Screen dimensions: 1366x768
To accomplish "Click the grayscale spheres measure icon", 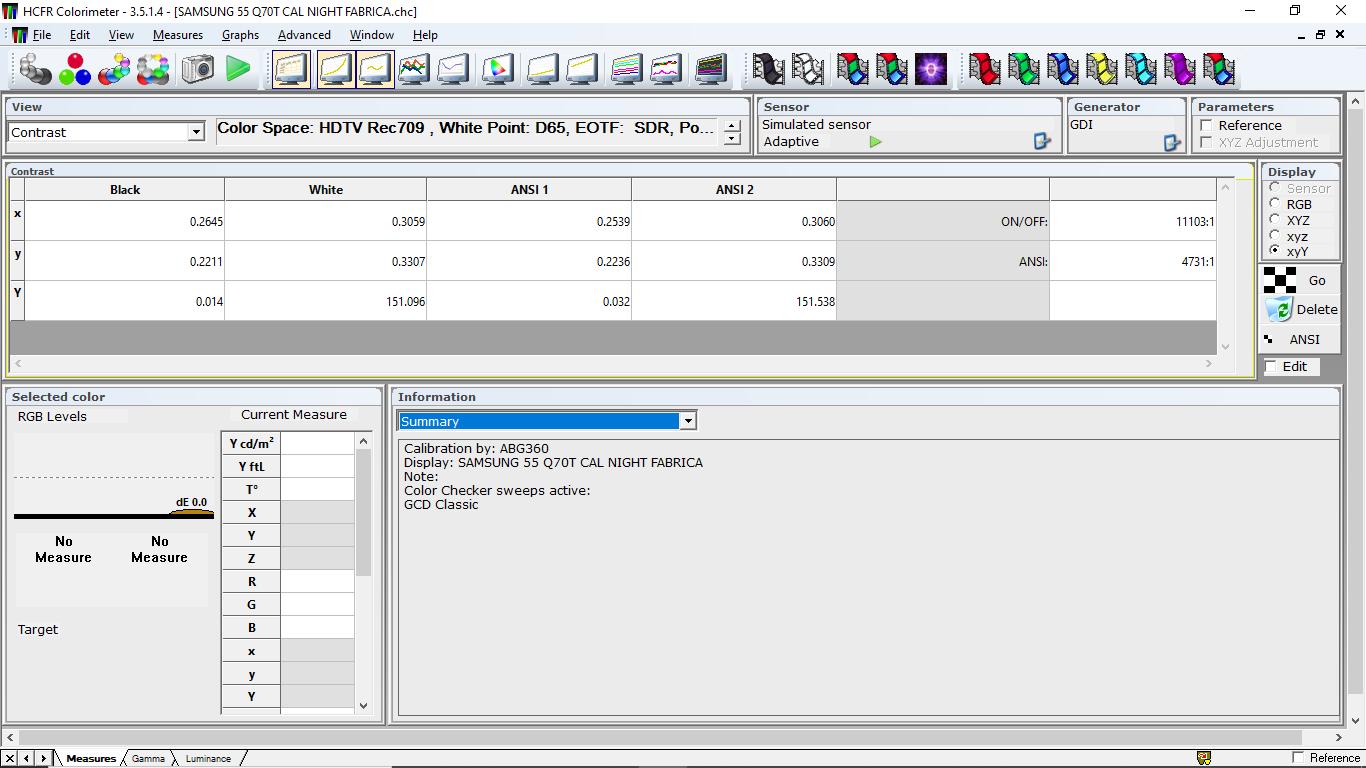I will pyautogui.click(x=36, y=69).
